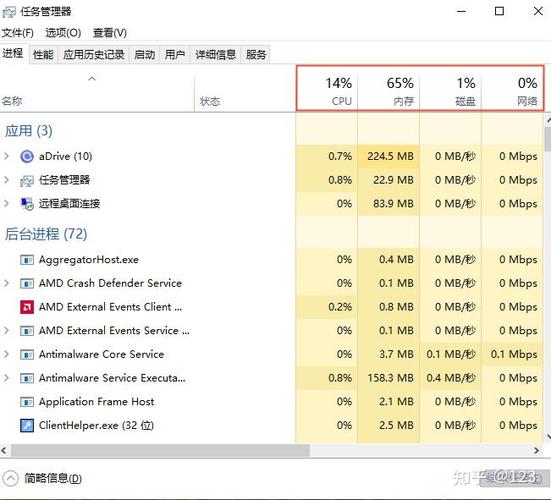Click the aDrive app icon
Image resolution: width=551 pixels, height=500 pixels.
pyautogui.click(x=27, y=156)
